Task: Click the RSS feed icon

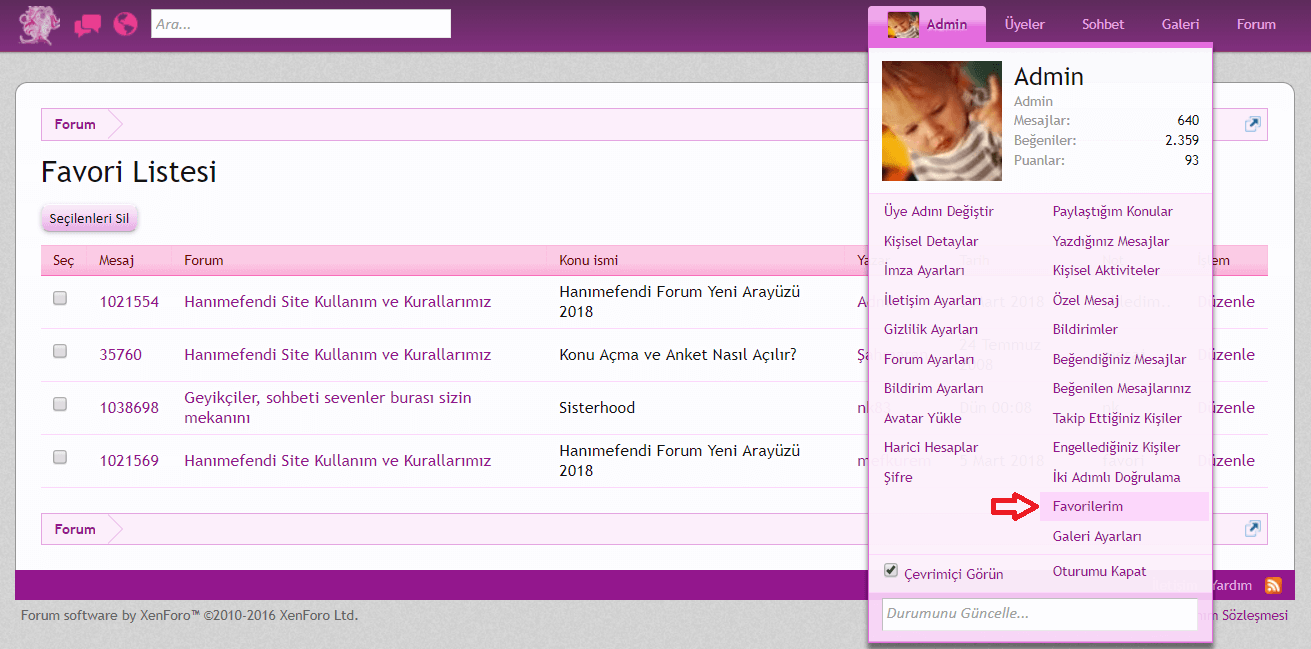Action: click(x=1273, y=585)
